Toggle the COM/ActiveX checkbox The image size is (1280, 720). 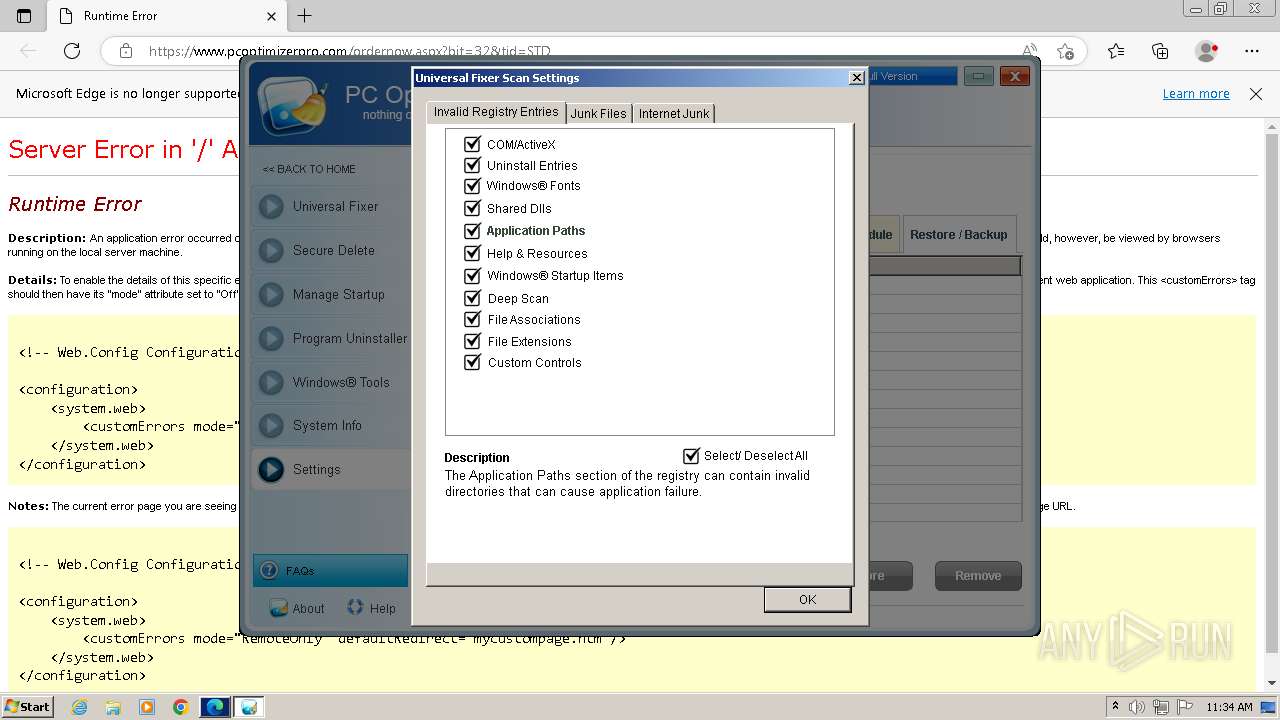(473, 144)
